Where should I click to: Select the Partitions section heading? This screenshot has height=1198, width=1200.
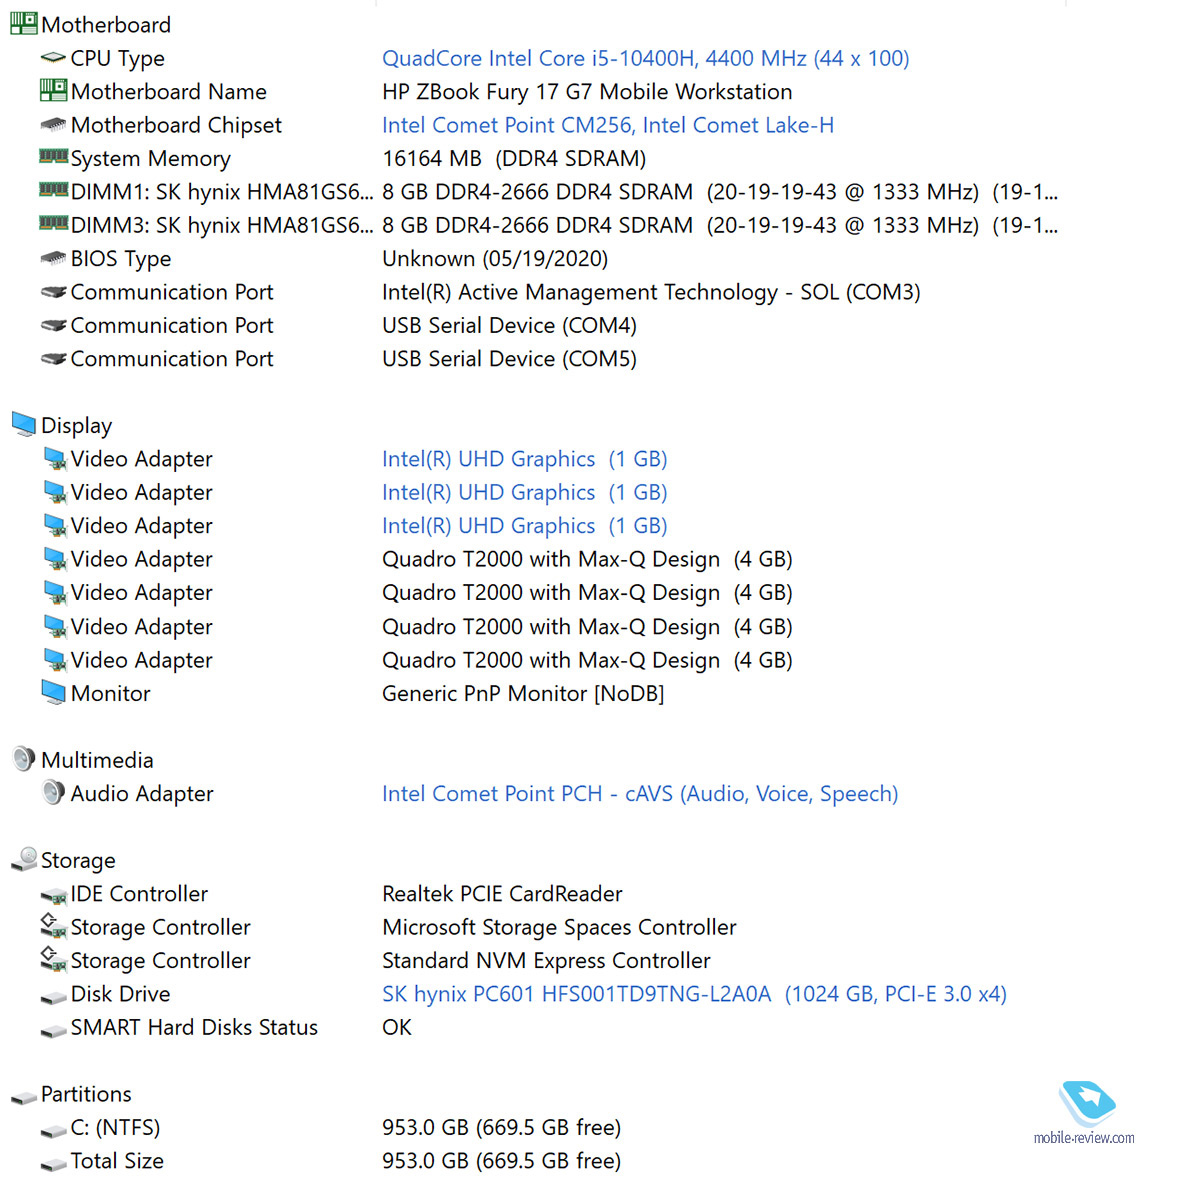pos(86,1094)
